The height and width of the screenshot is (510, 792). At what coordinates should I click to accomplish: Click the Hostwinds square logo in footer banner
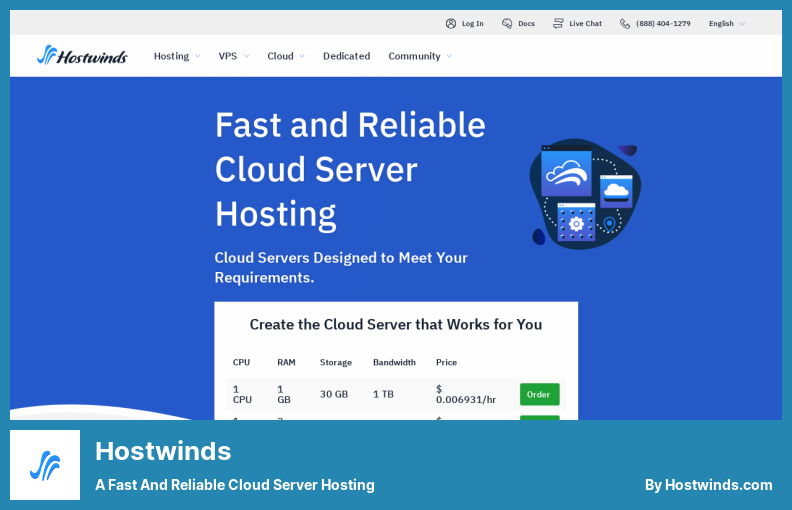tap(45, 465)
